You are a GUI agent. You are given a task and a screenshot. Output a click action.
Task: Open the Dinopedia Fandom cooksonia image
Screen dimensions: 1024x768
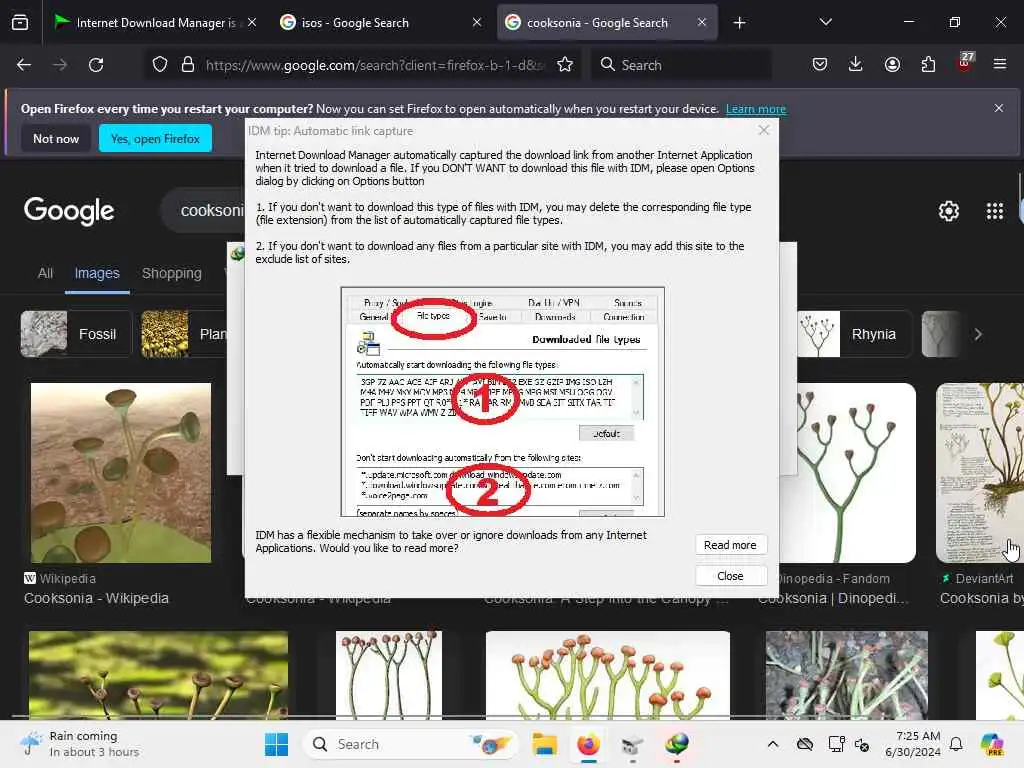click(x=848, y=473)
